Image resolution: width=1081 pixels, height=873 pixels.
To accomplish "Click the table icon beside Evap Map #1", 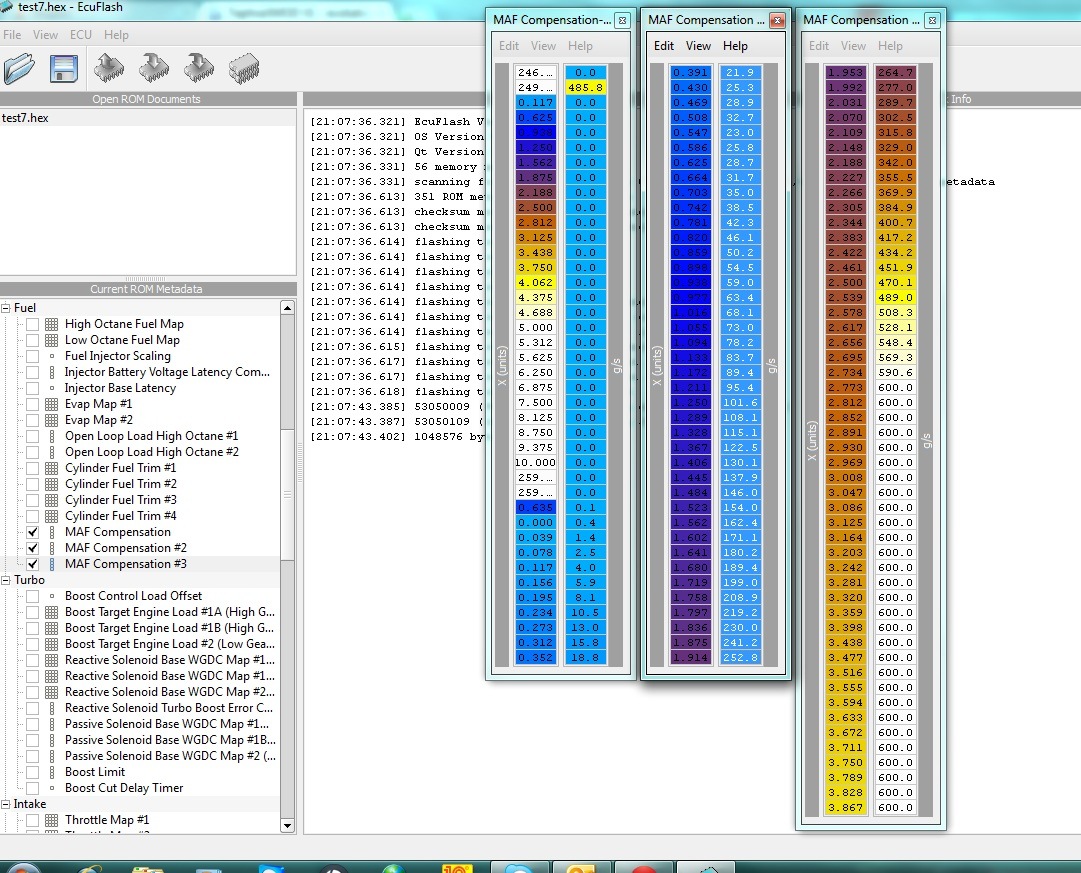I will (x=52, y=404).
